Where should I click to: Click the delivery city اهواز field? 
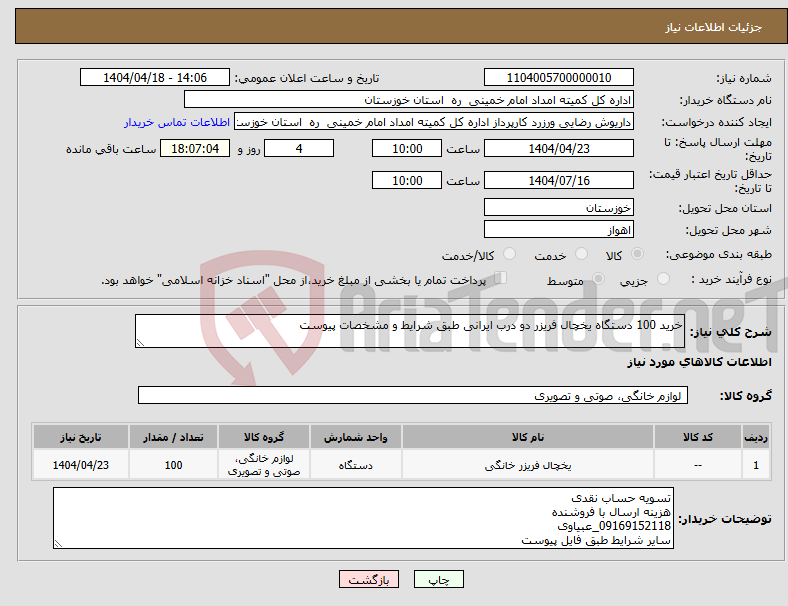pyautogui.click(x=559, y=230)
